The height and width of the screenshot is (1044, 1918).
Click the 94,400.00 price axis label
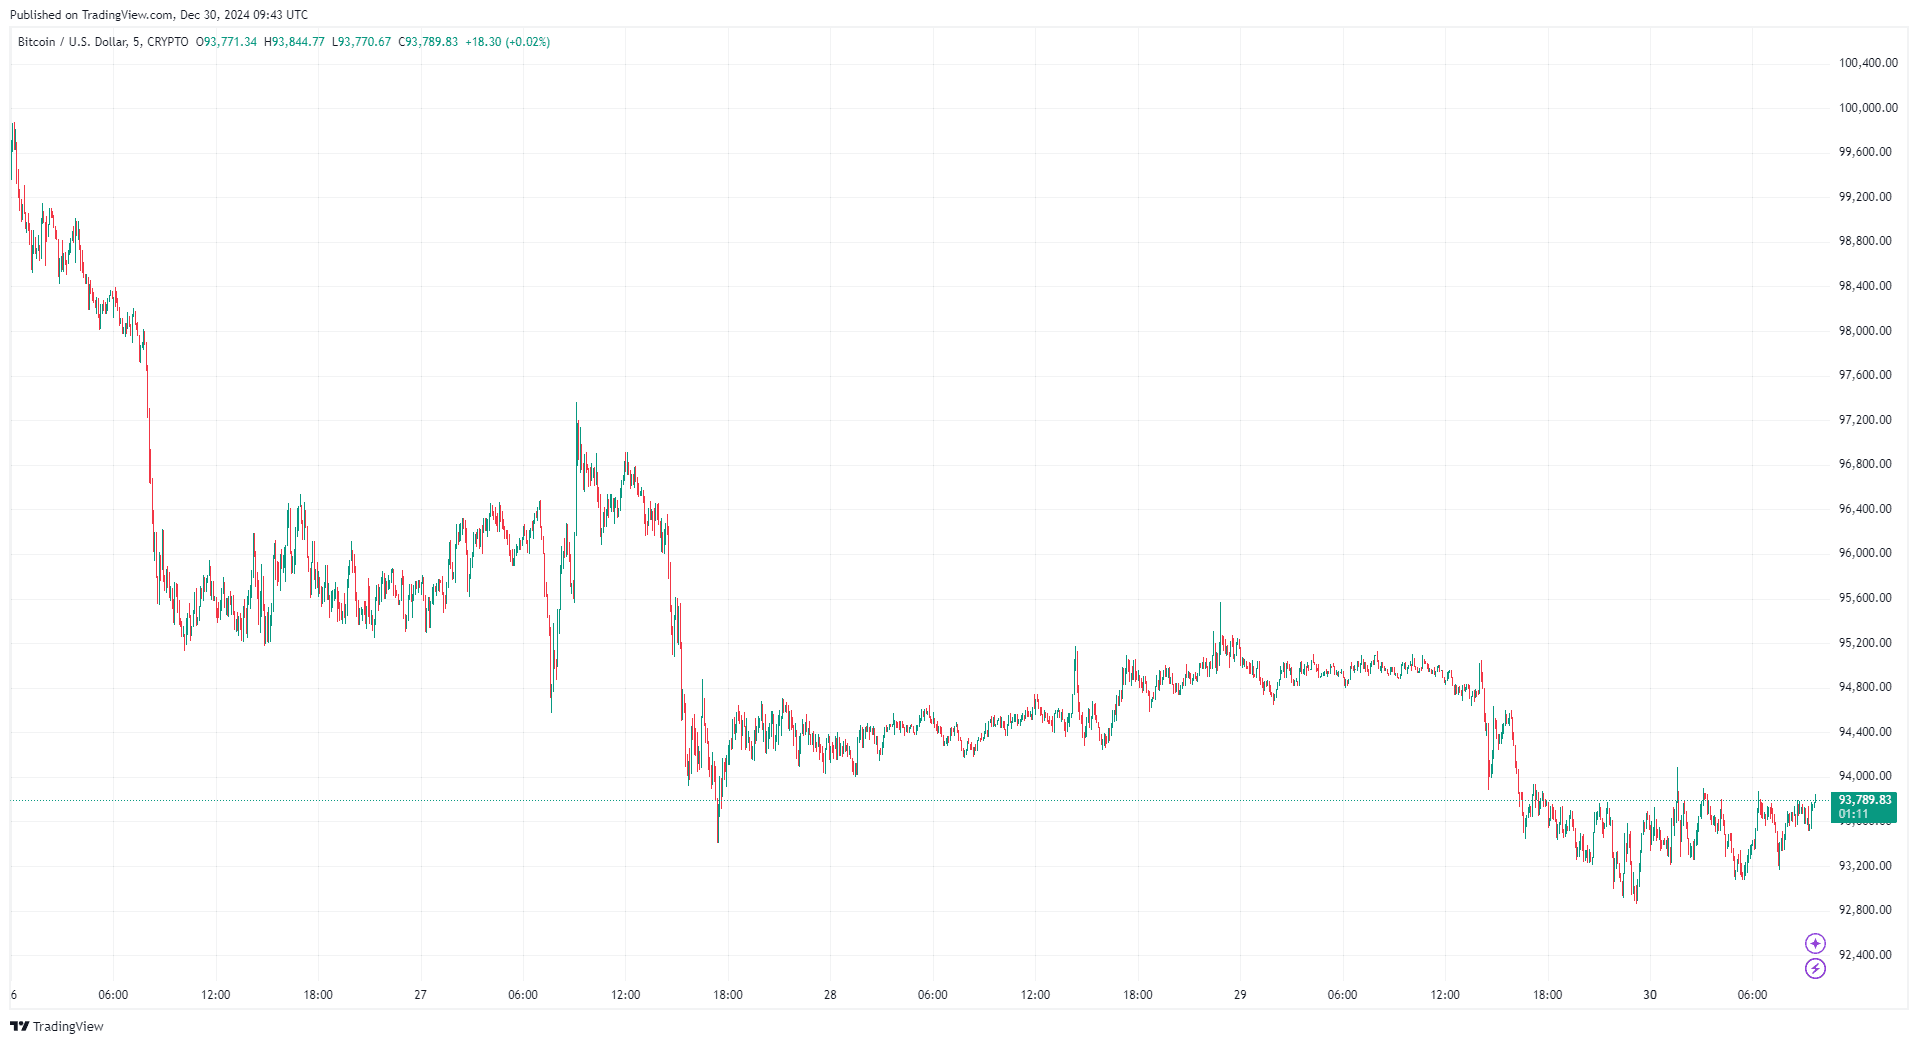1865,732
